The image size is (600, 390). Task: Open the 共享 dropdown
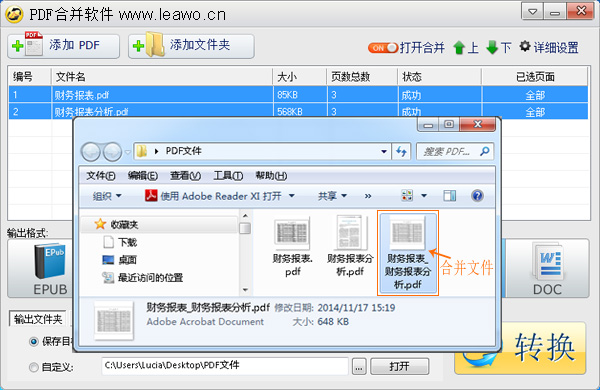tap(332, 196)
